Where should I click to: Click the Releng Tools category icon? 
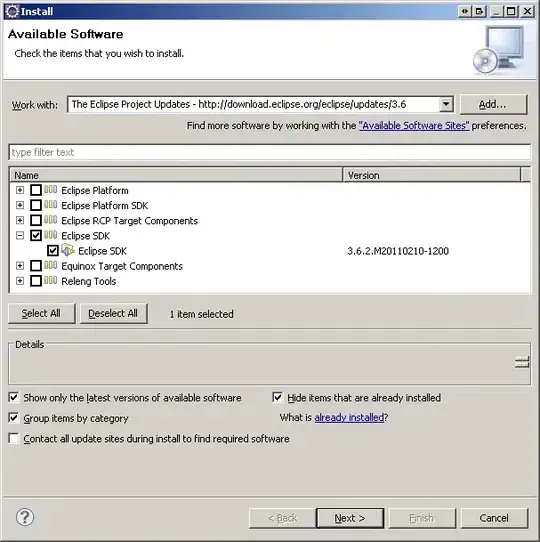51,280
